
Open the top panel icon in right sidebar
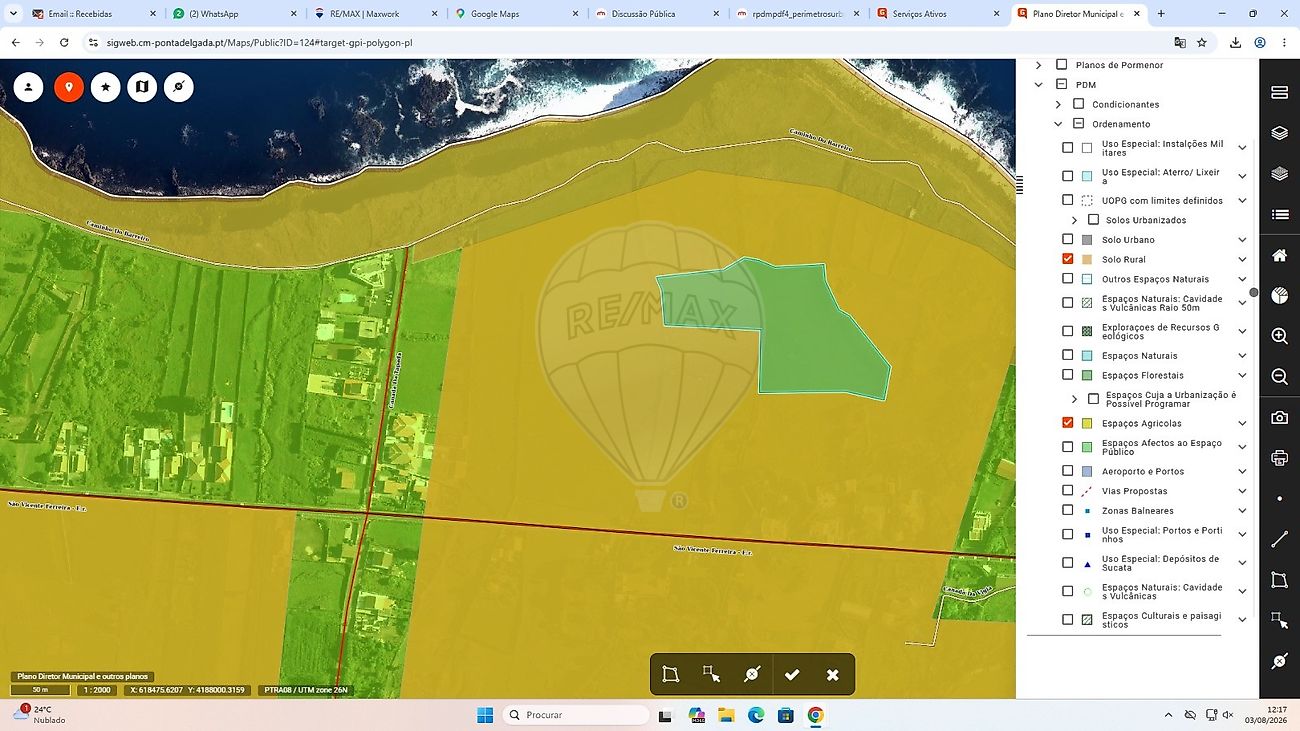click(1279, 92)
